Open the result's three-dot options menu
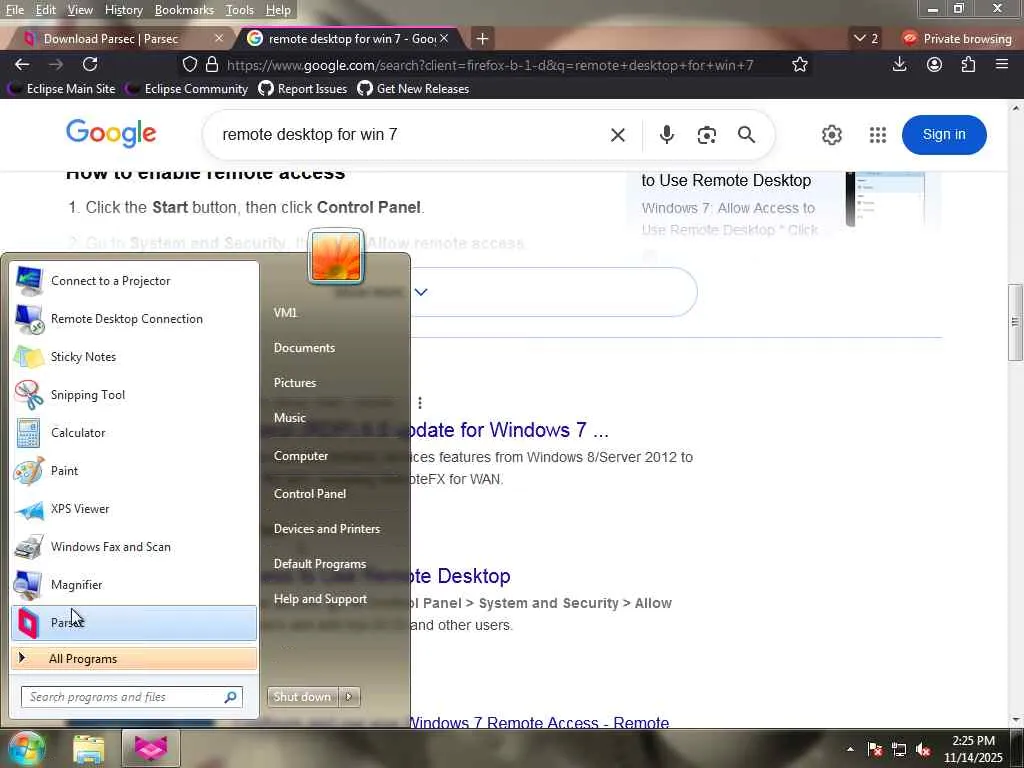The height and width of the screenshot is (768, 1024). coord(420,402)
